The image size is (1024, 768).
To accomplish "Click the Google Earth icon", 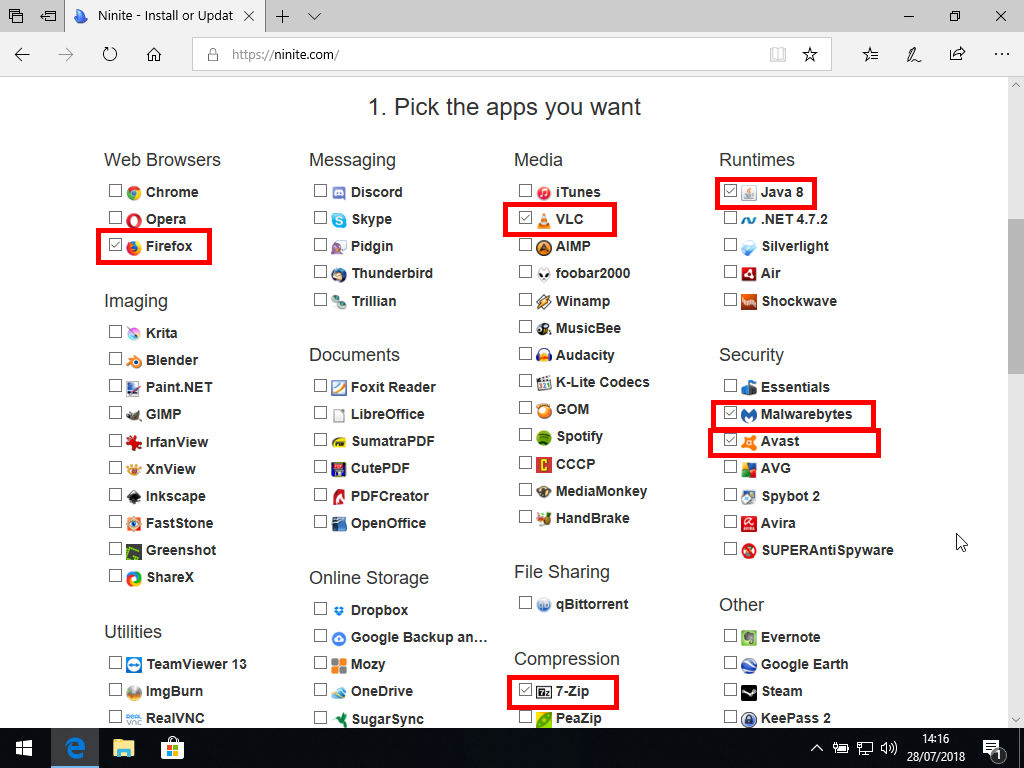I will (x=749, y=665).
